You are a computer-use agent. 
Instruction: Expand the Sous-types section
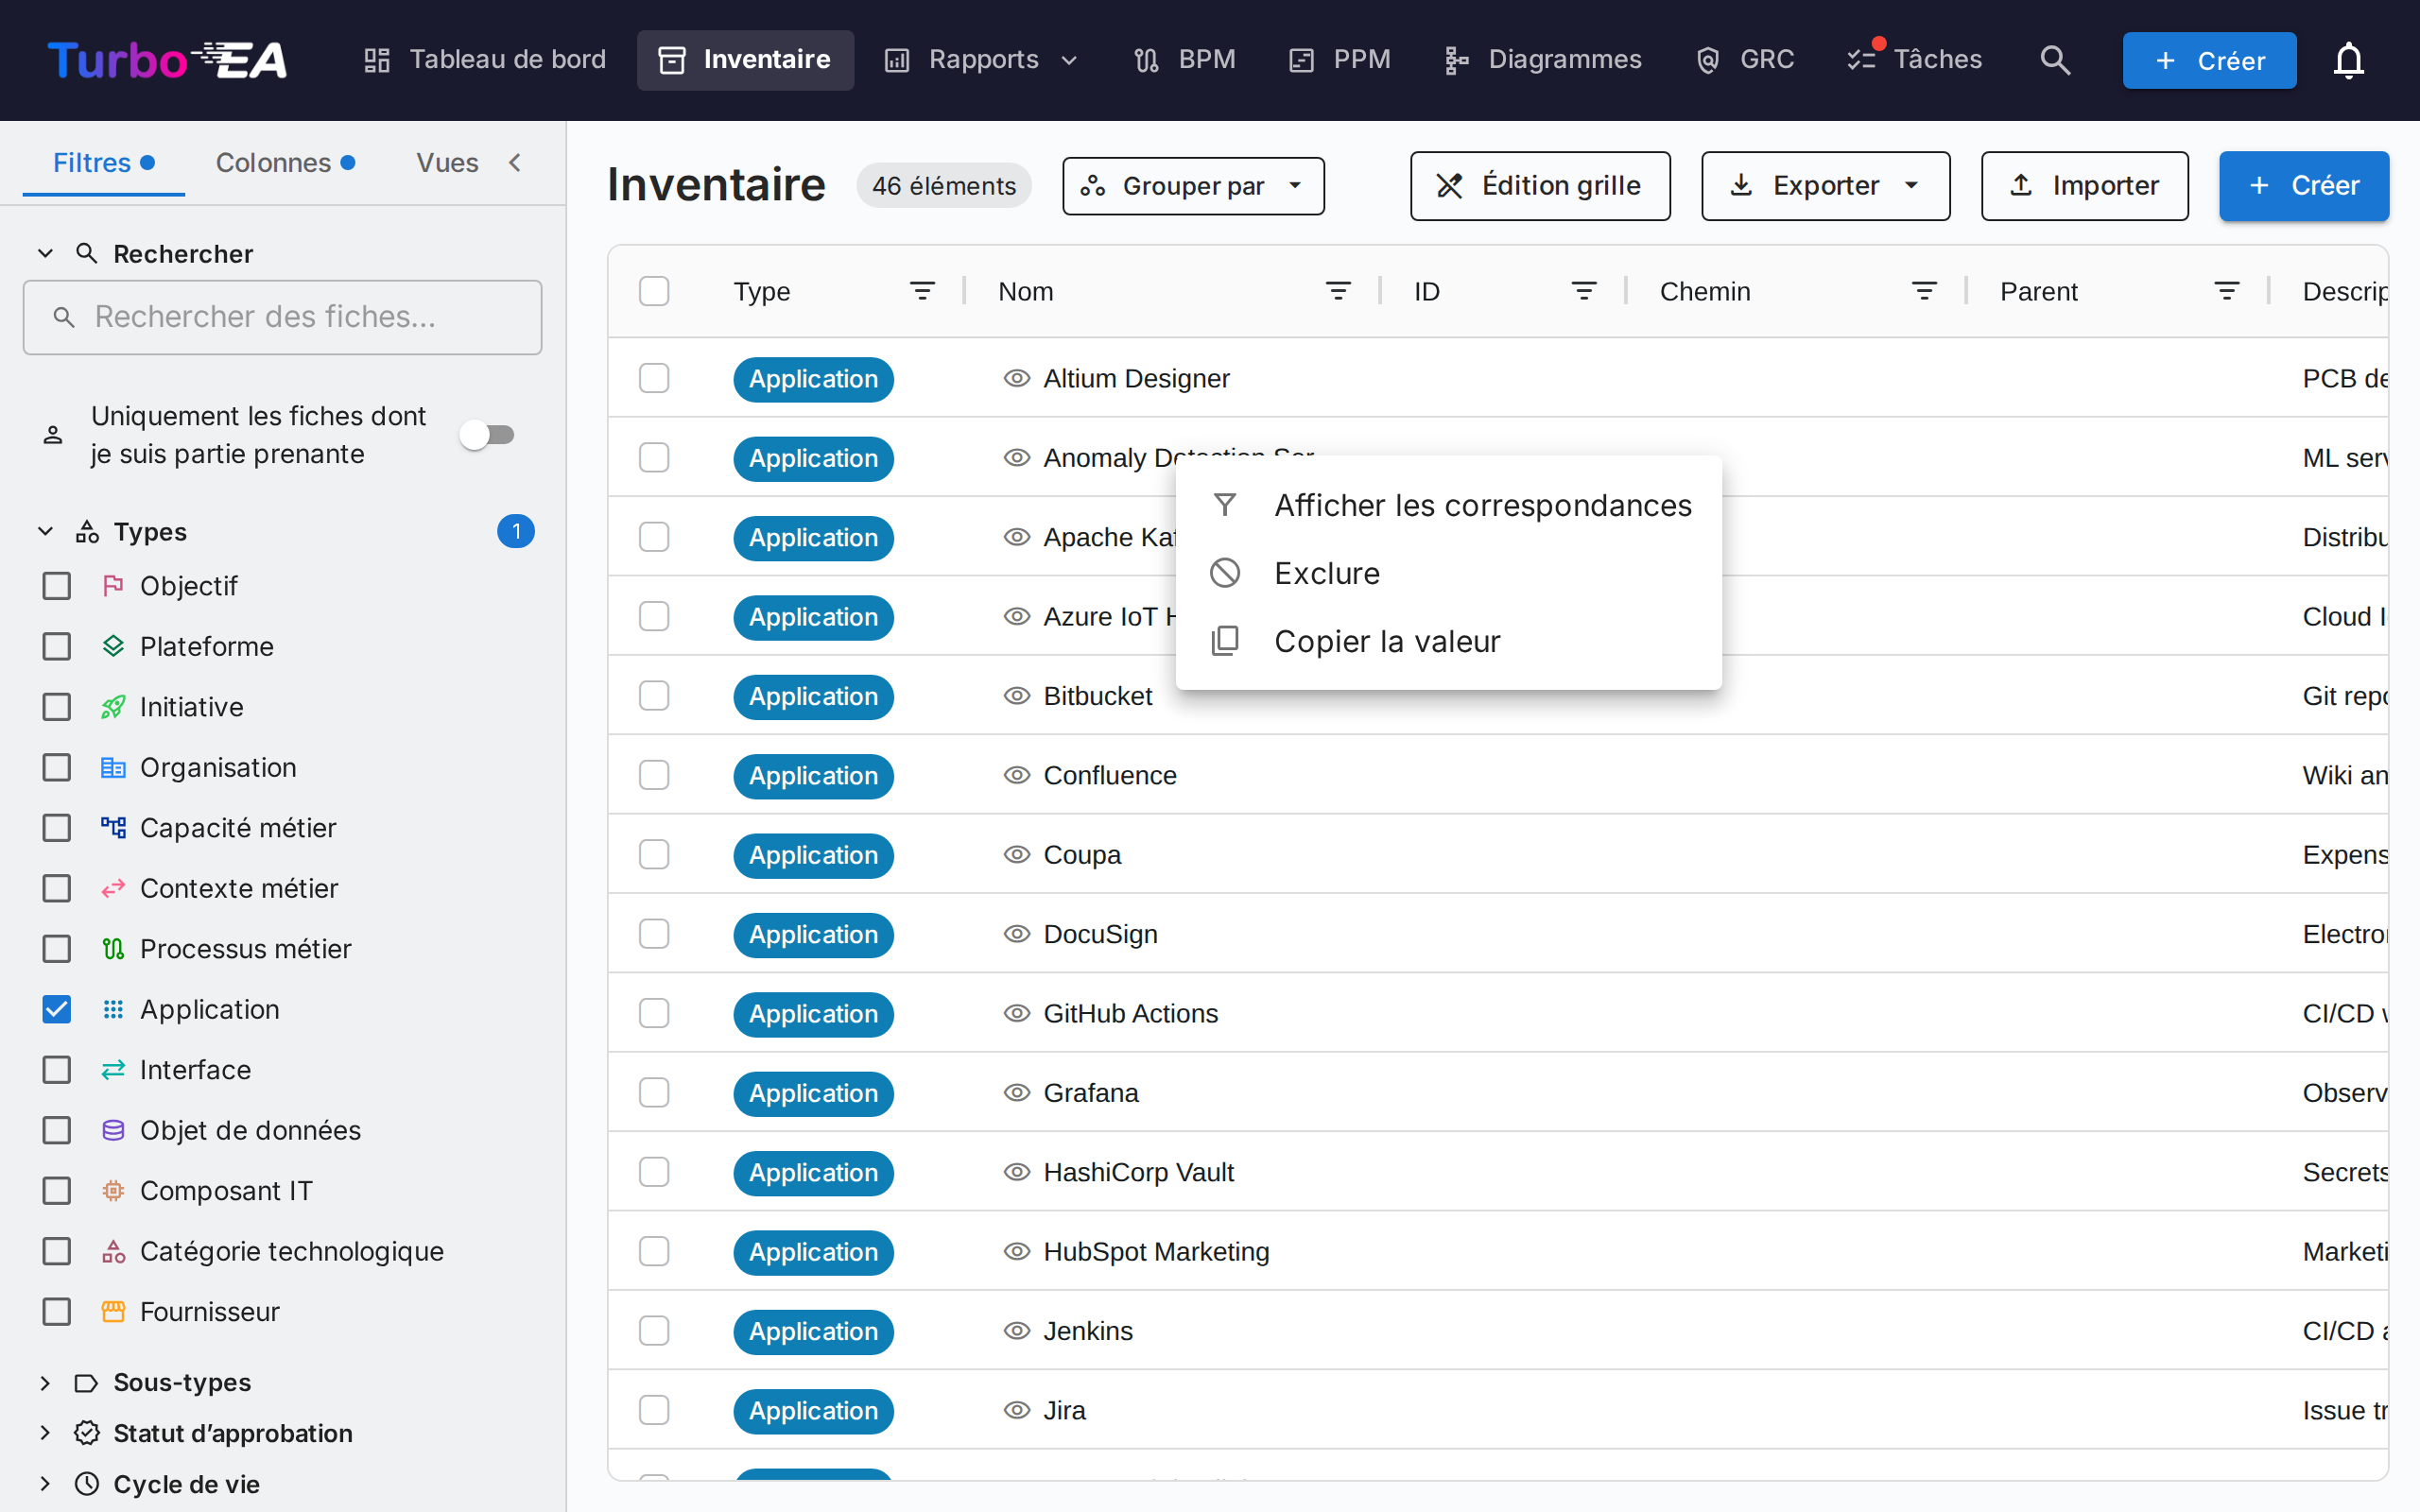[45, 1383]
